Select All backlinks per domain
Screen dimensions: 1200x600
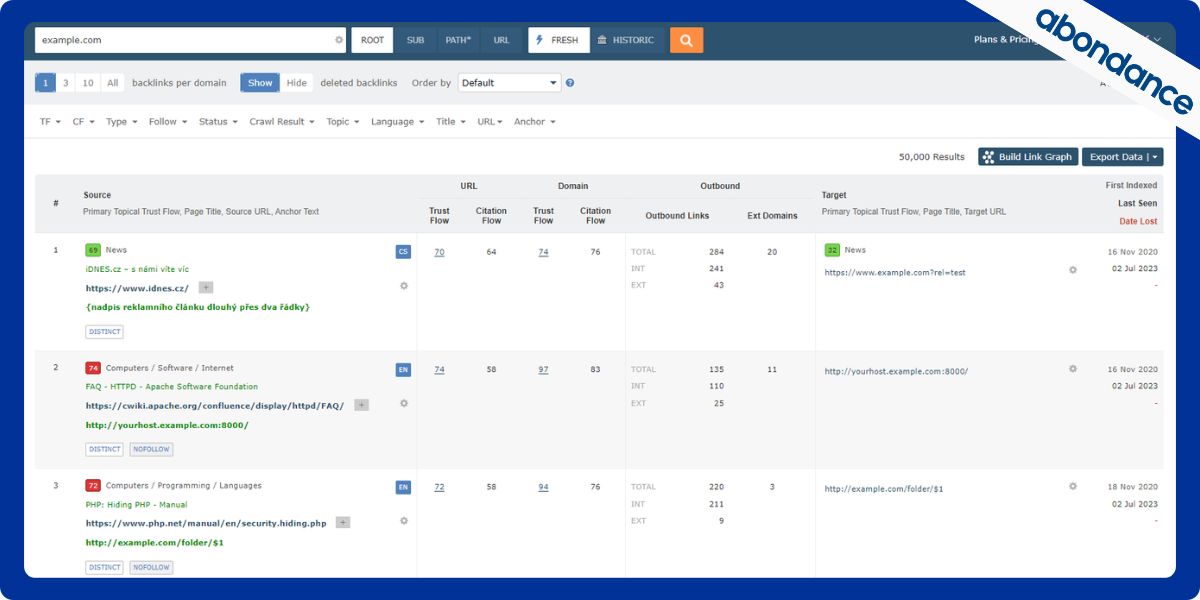coord(113,83)
